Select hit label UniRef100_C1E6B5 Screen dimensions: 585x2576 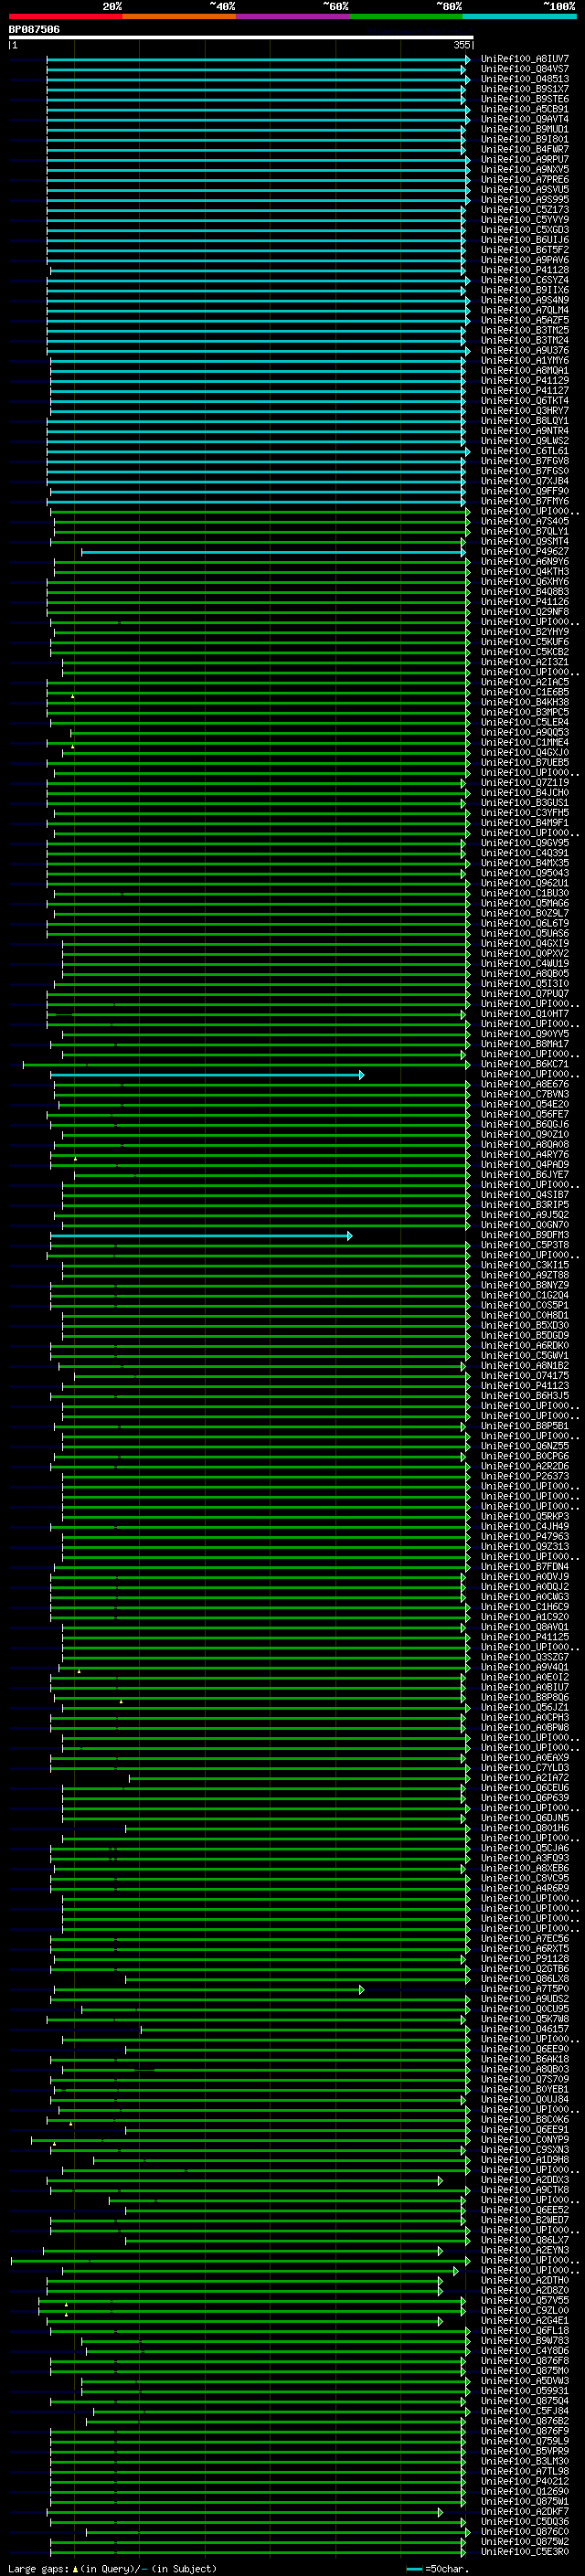click(525, 692)
